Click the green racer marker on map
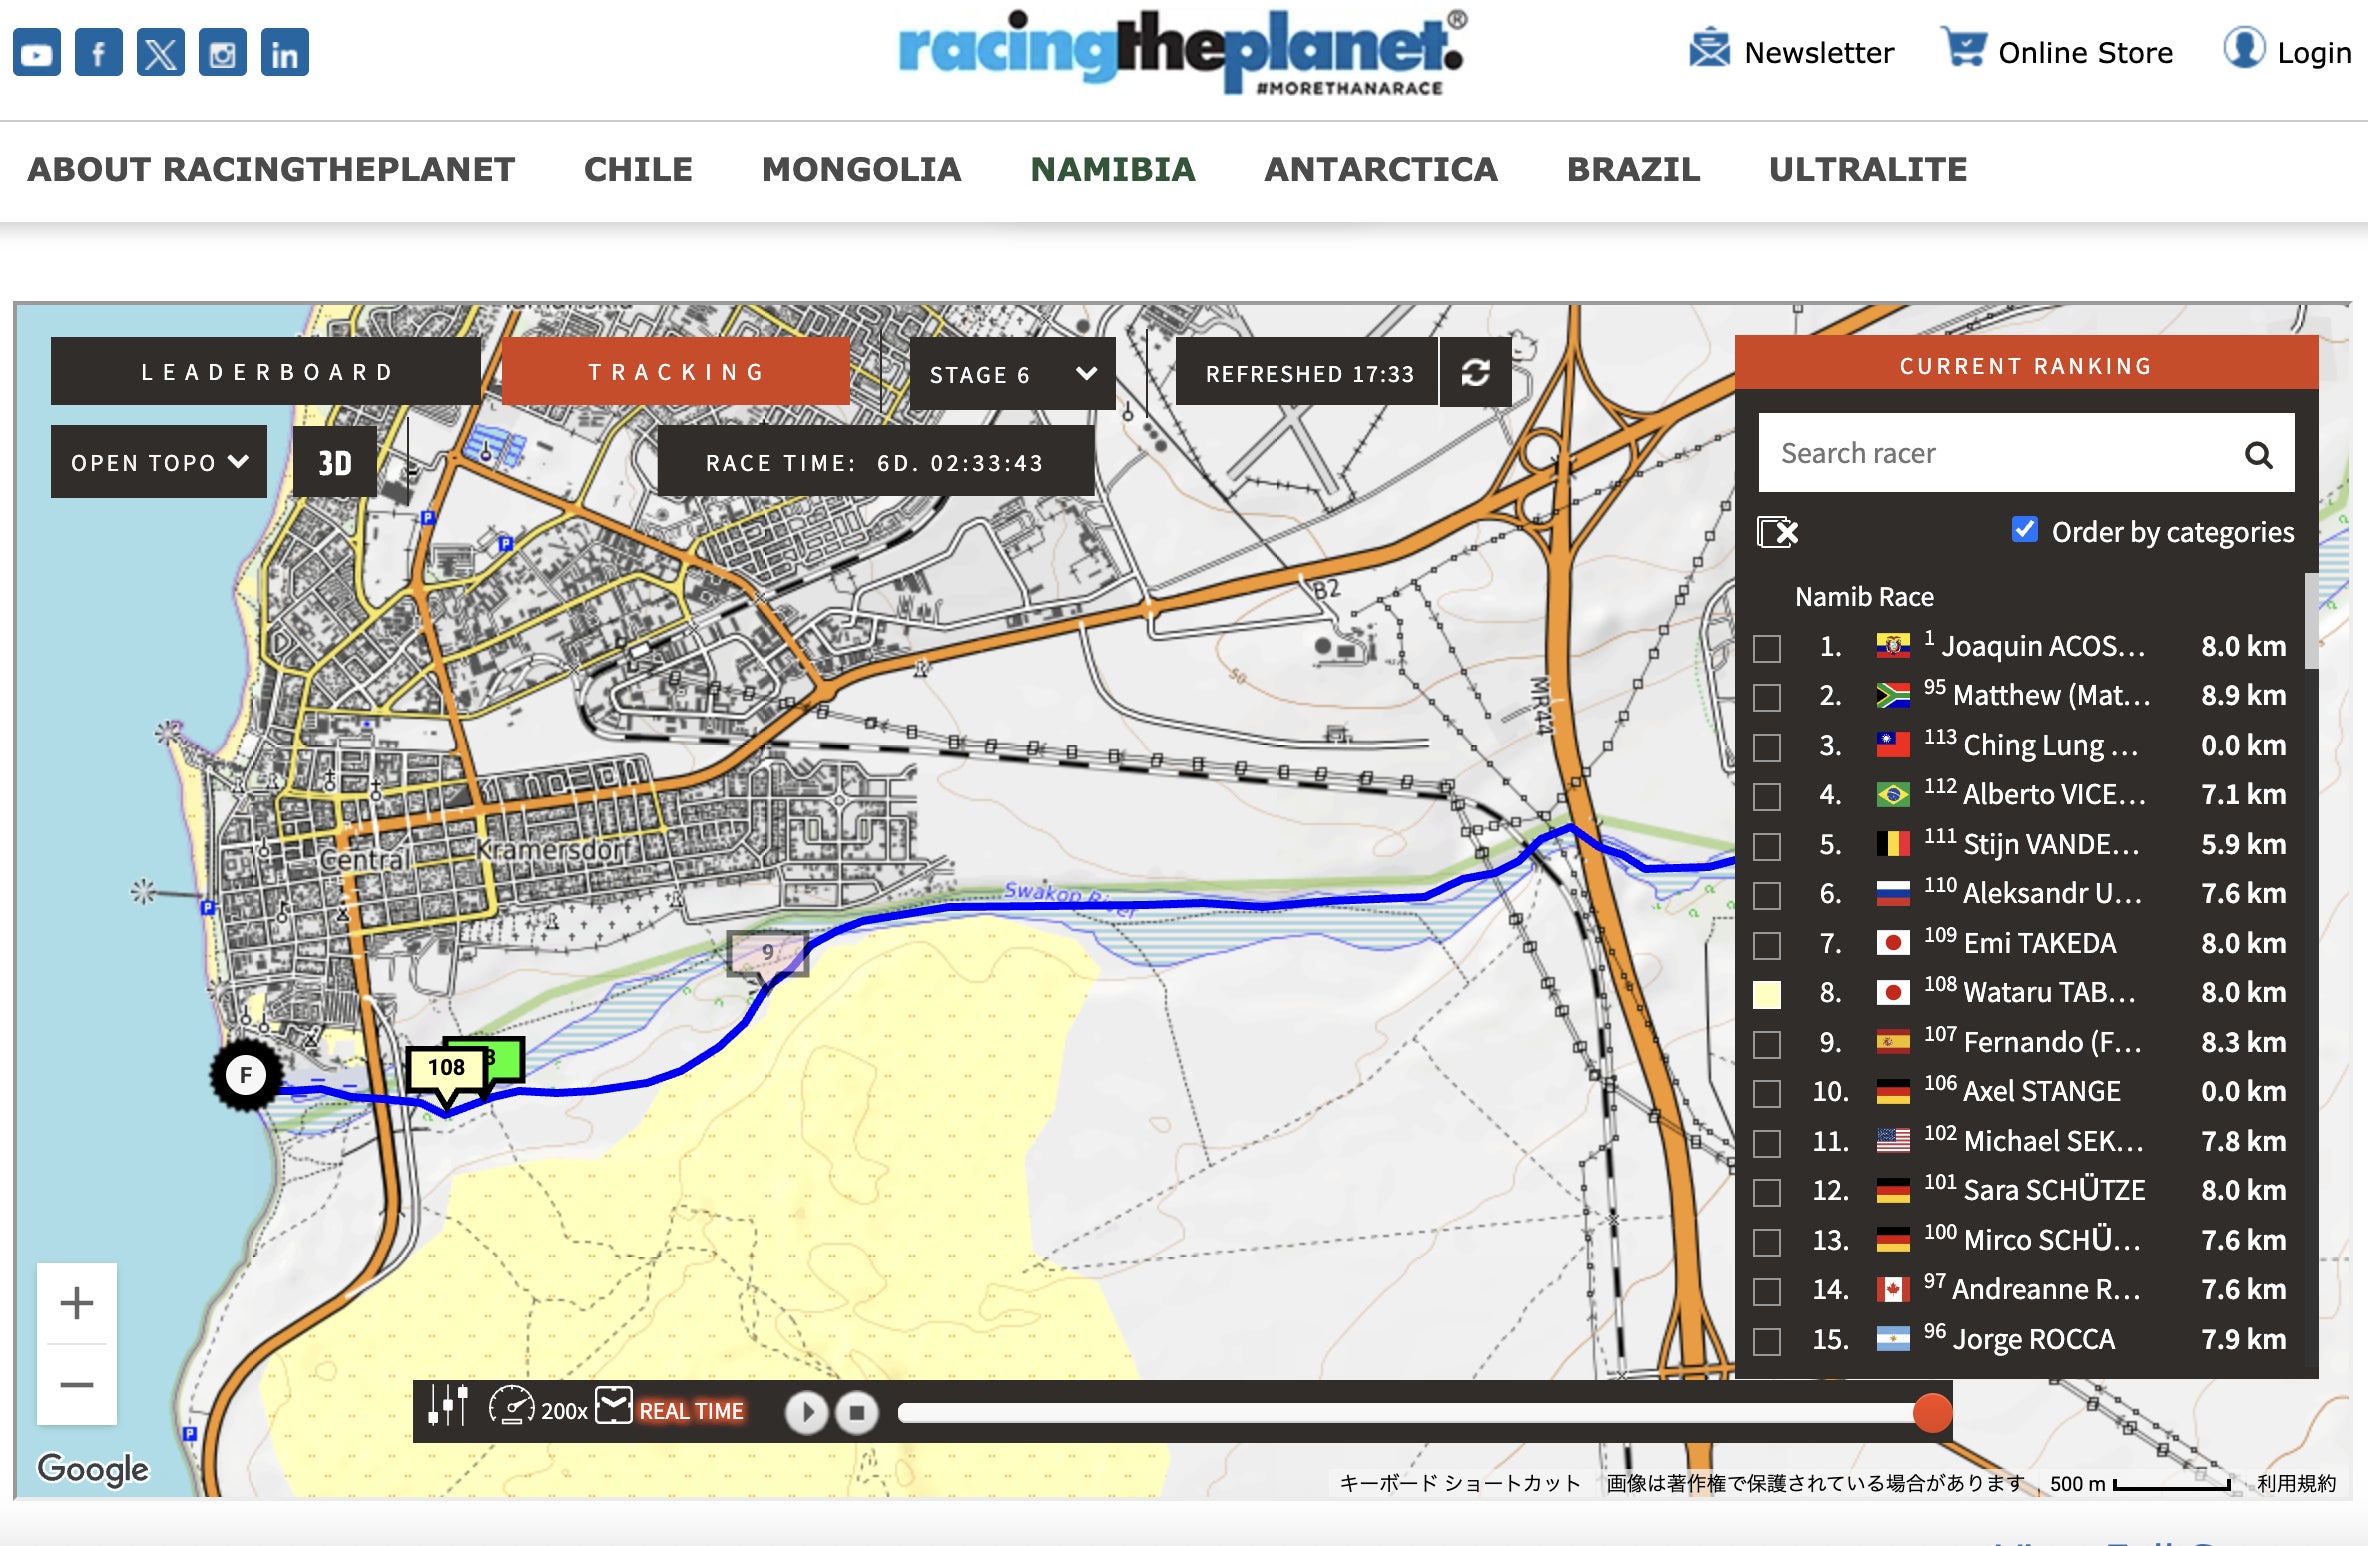Image resolution: width=2368 pixels, height=1546 pixels. 505,1058
